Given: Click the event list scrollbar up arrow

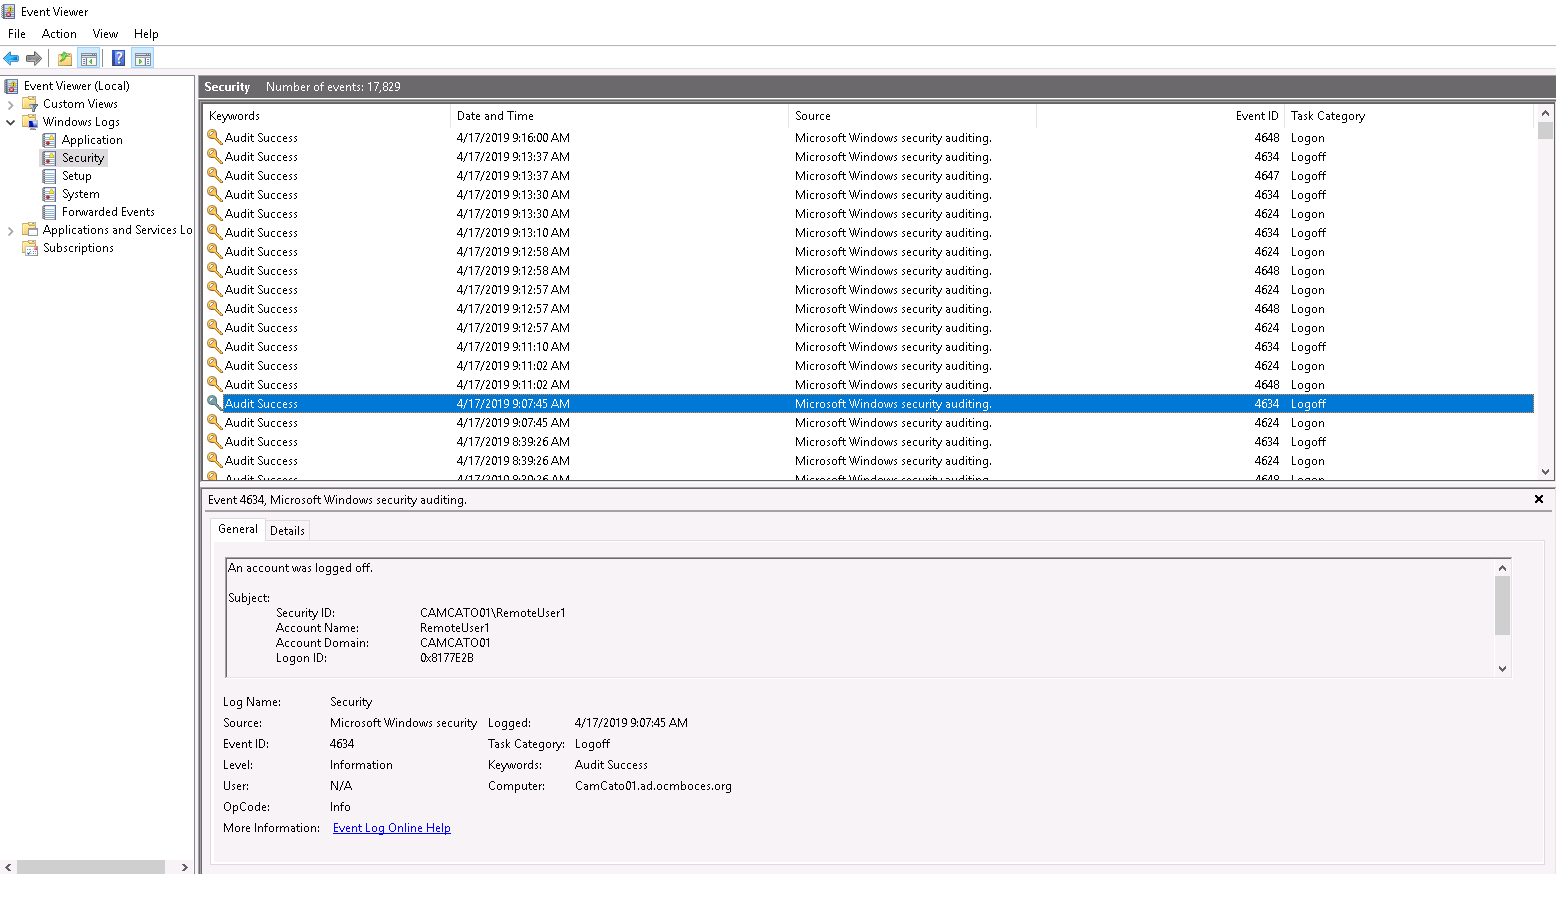Looking at the screenshot, I should [x=1545, y=113].
